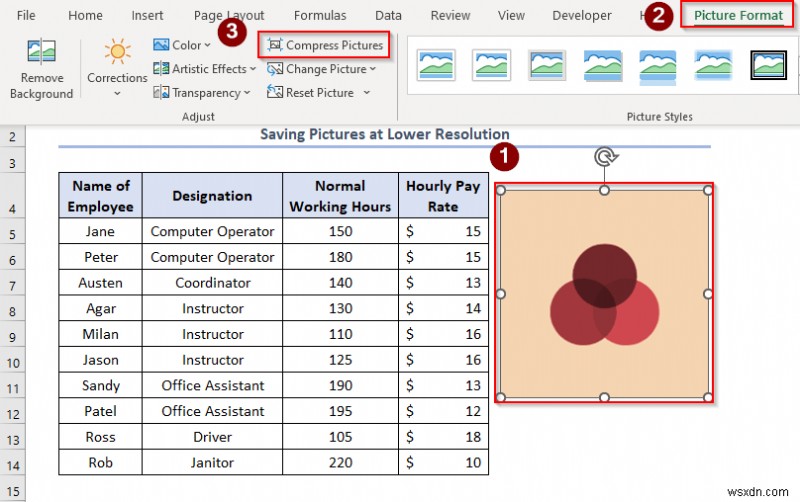
Task: Click the Artistic Effects icon
Action: tap(161, 68)
